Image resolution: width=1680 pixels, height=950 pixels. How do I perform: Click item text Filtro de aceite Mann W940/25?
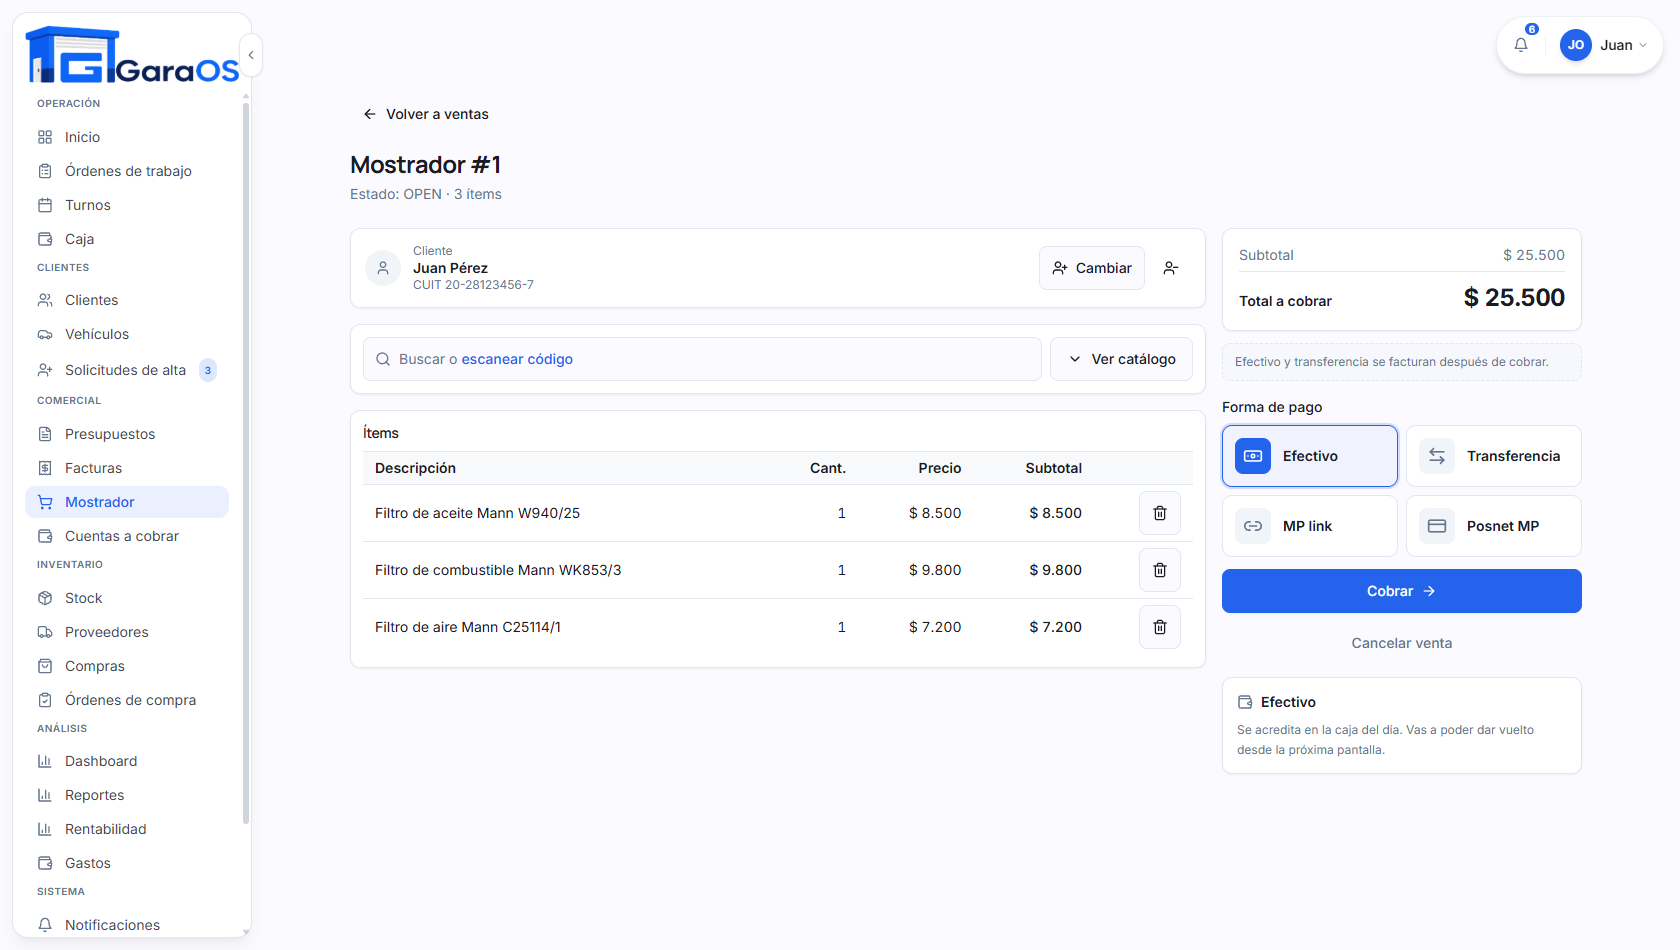click(x=477, y=513)
